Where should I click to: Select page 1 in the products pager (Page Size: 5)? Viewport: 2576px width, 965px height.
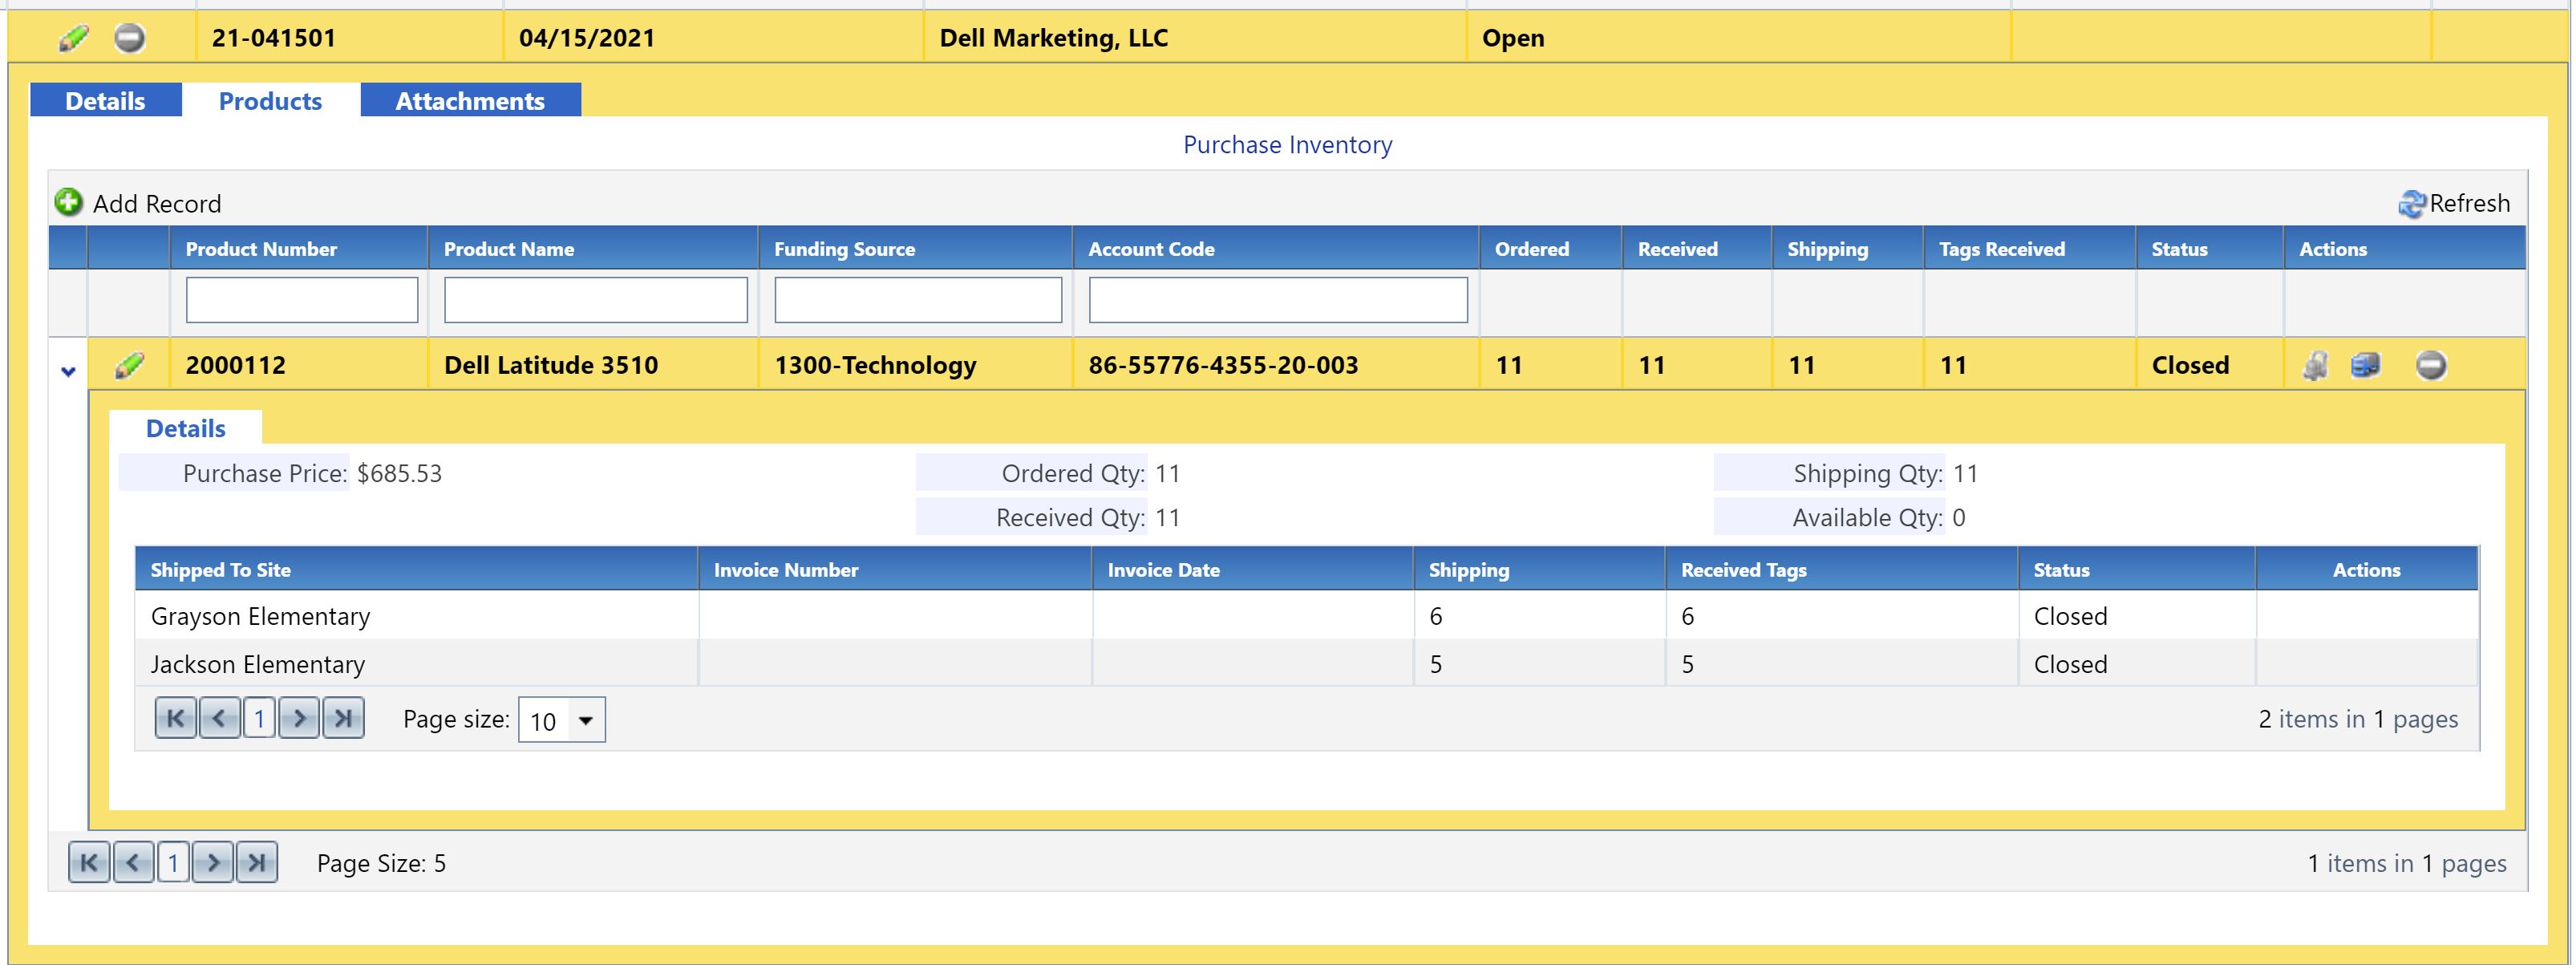click(173, 862)
